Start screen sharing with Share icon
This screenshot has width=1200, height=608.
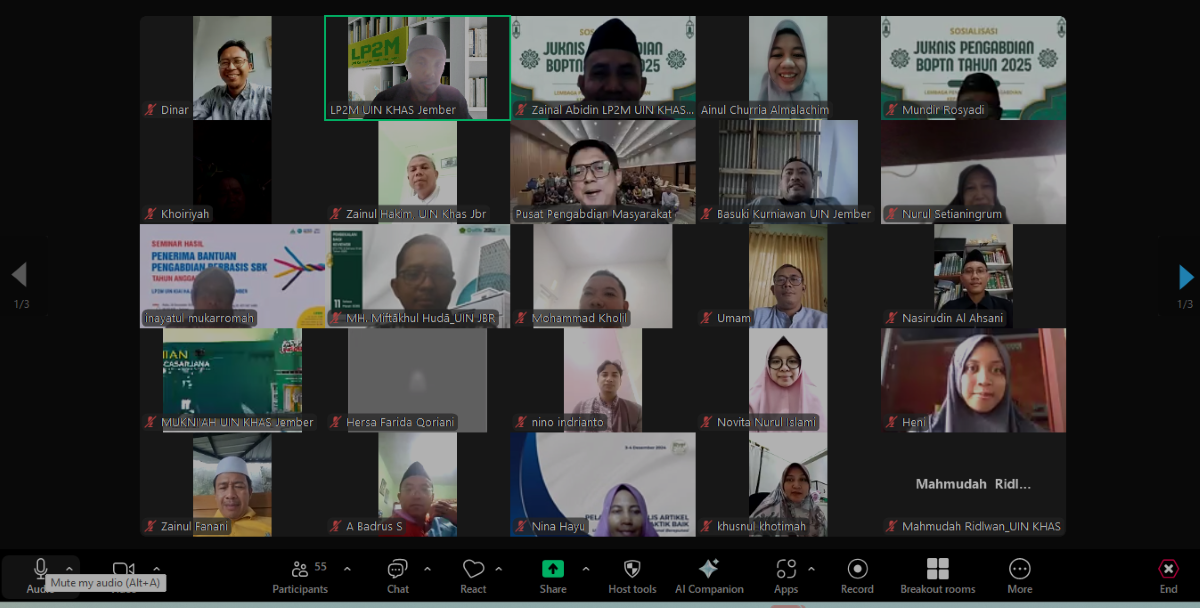553,569
